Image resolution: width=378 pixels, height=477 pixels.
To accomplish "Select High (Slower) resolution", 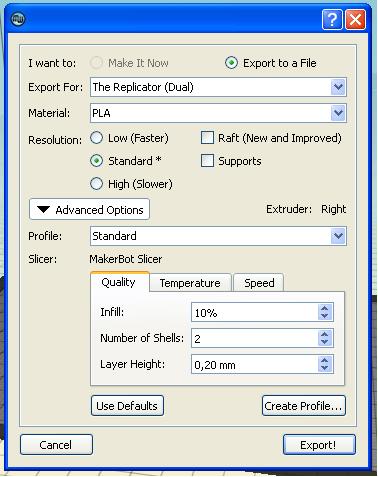I will tap(96, 184).
